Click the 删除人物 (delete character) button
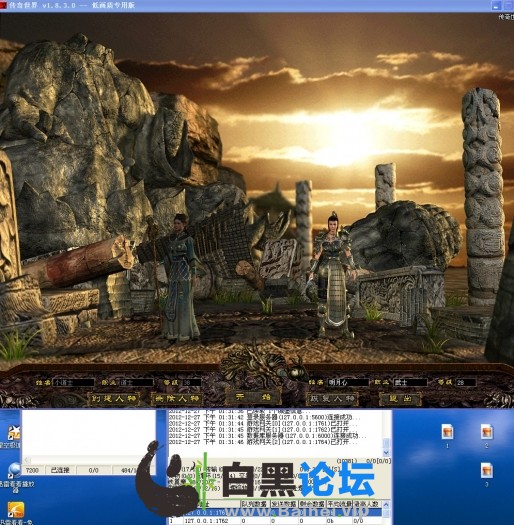The image size is (514, 525). pos(177,399)
